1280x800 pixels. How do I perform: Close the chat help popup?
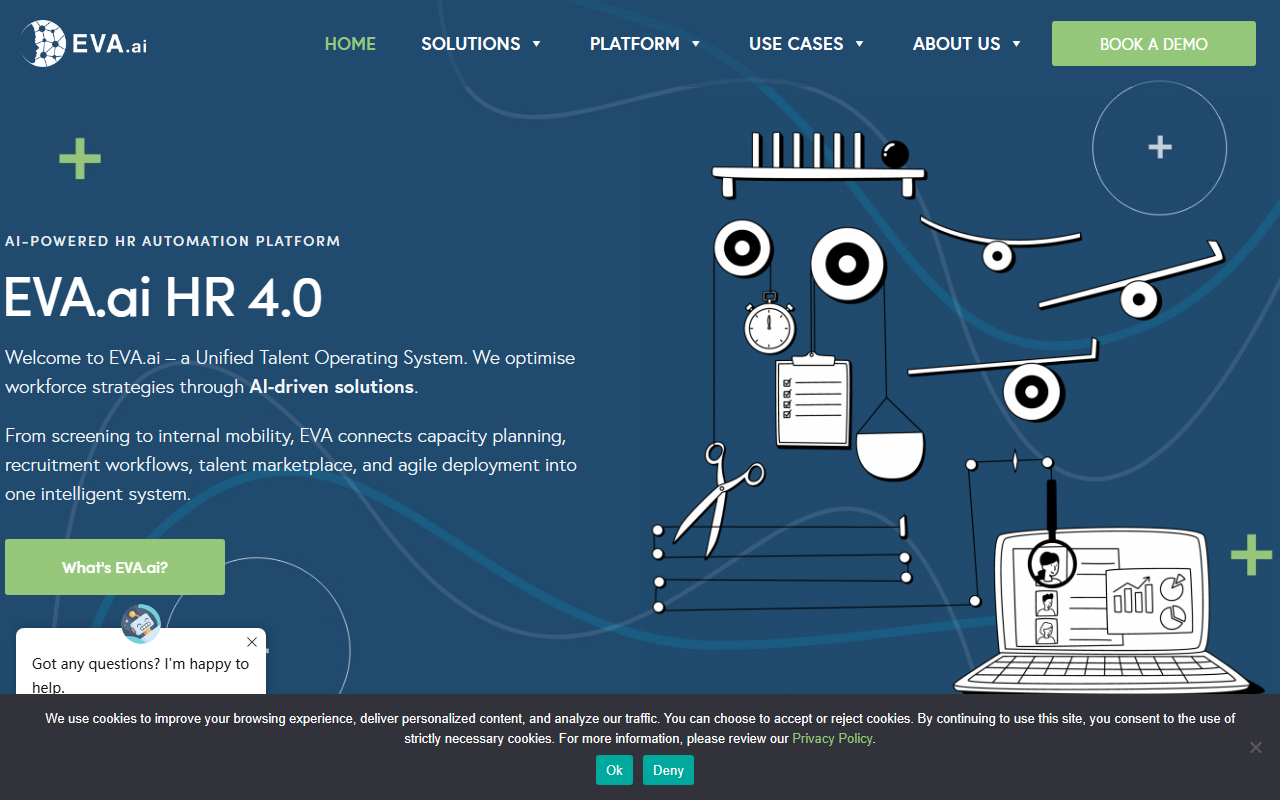[252, 642]
